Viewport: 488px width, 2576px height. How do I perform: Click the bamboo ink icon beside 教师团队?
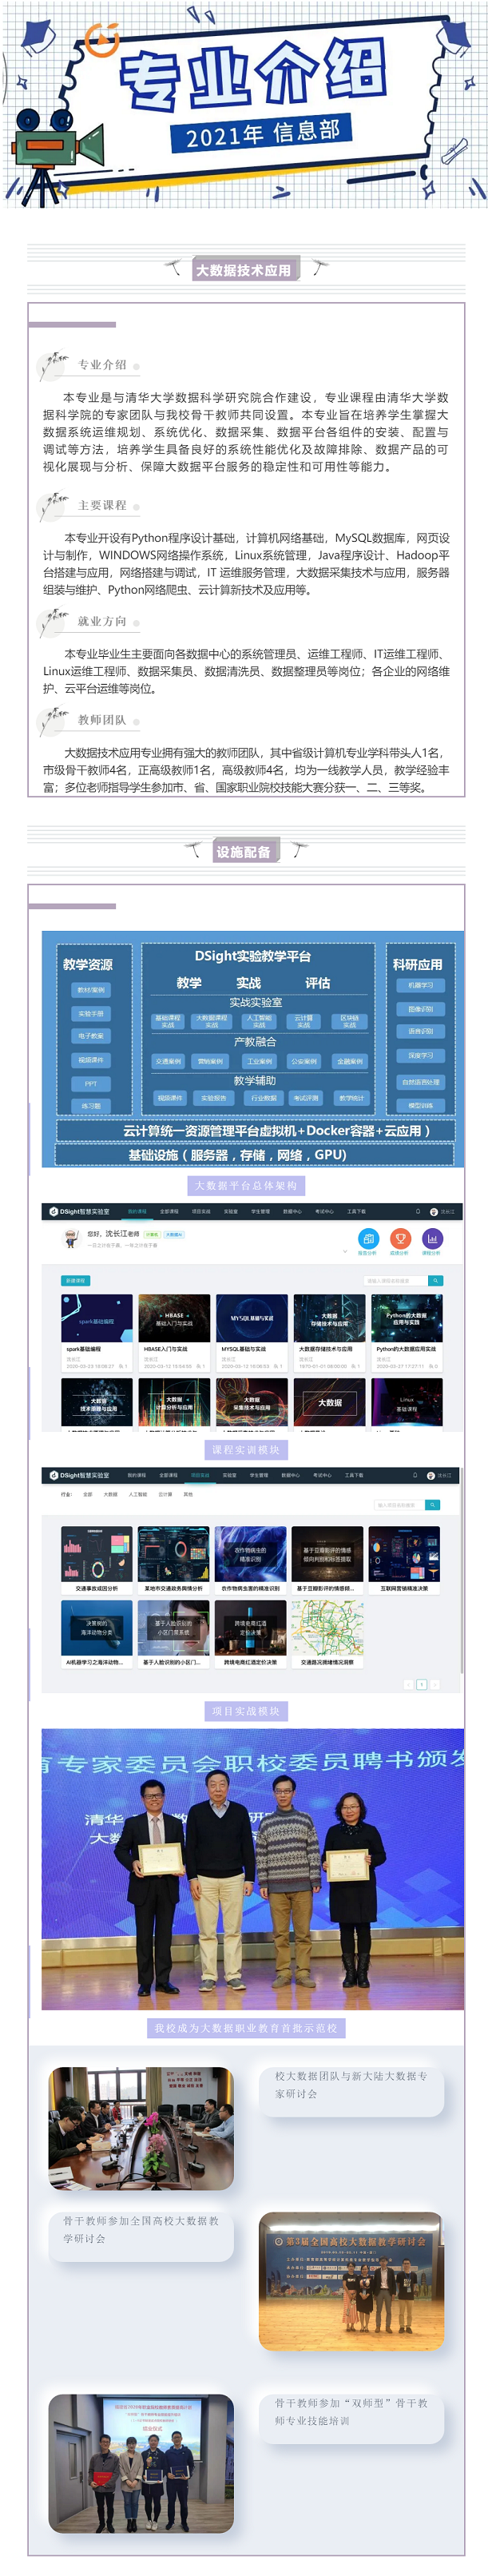point(52,721)
